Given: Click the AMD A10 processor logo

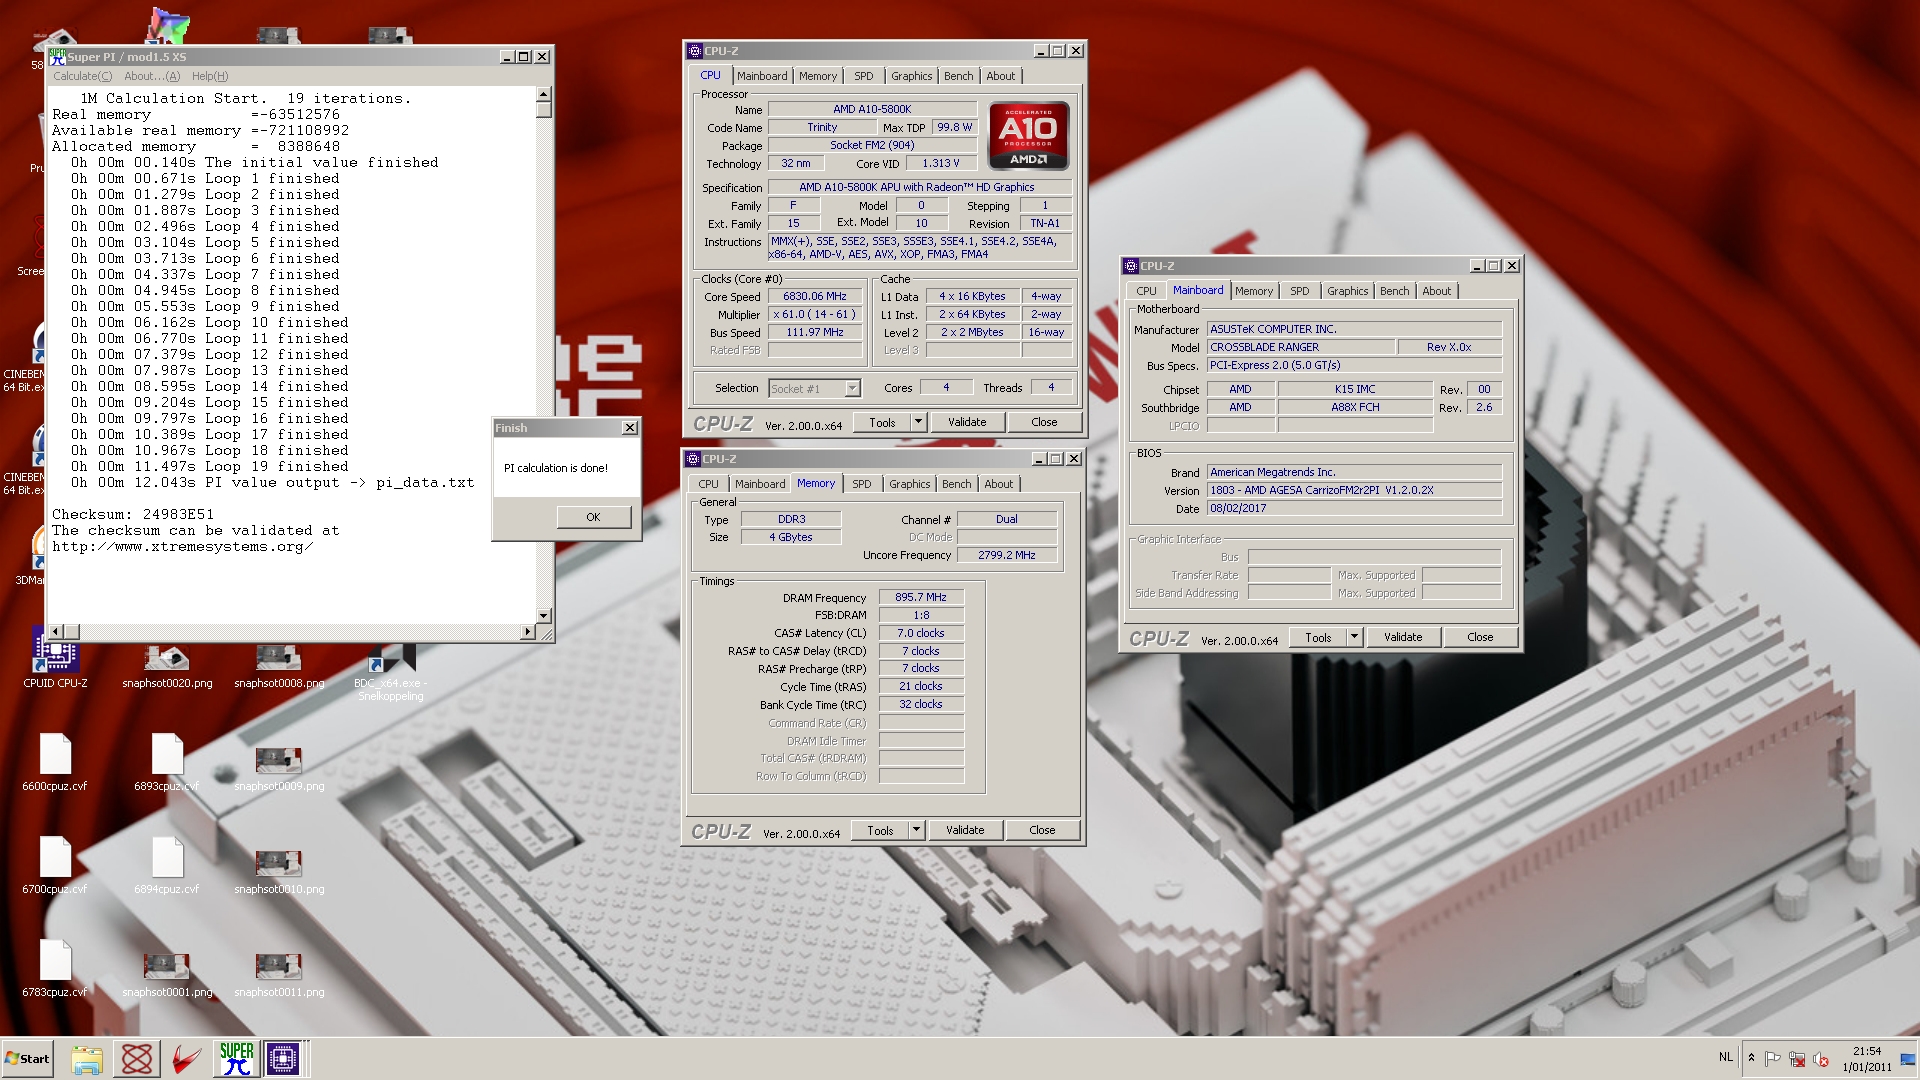Looking at the screenshot, I should pyautogui.click(x=1028, y=135).
